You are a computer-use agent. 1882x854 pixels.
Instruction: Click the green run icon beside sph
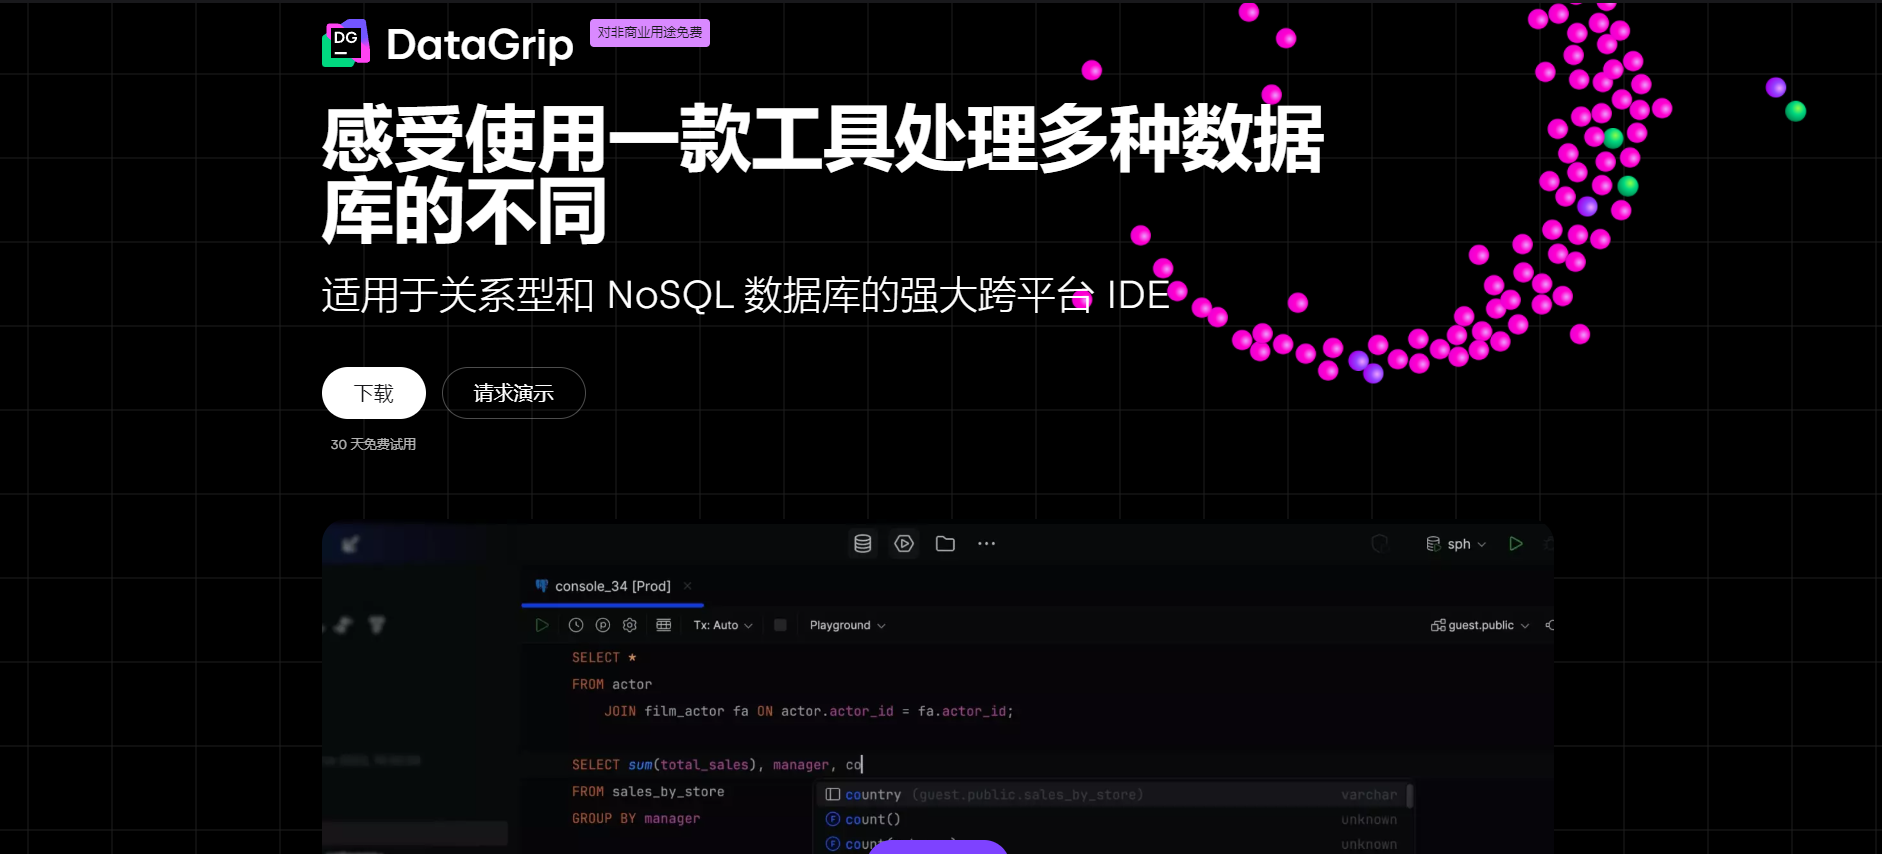coord(1516,544)
